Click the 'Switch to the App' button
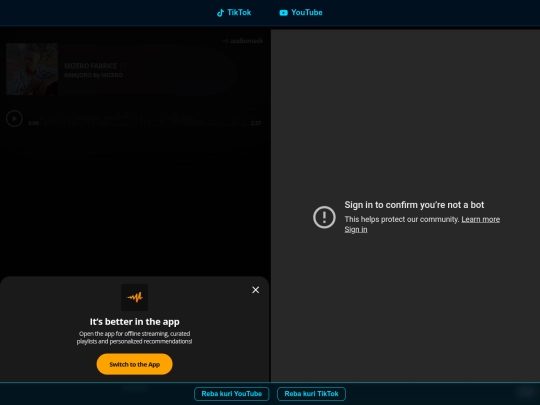This screenshot has height=405, width=540. click(134, 364)
